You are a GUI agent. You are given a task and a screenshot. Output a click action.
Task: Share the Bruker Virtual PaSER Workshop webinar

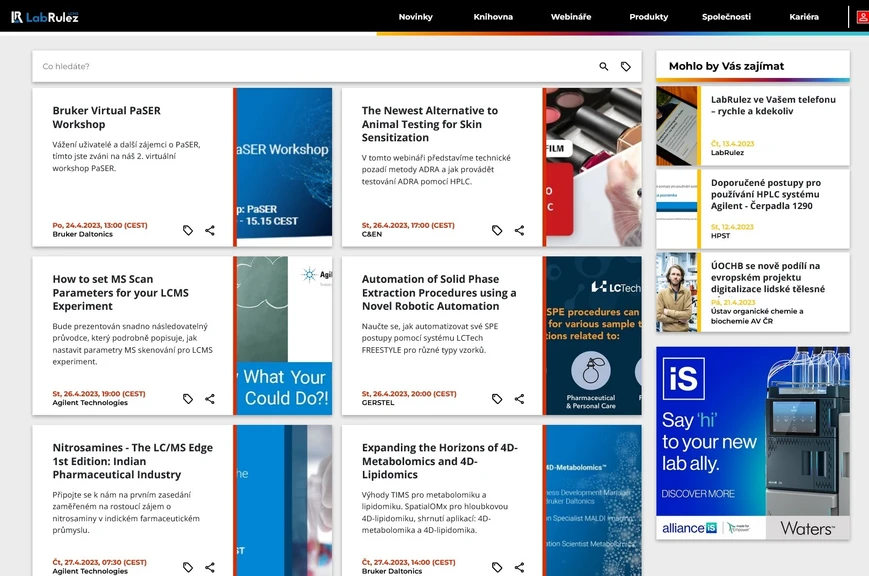[210, 230]
